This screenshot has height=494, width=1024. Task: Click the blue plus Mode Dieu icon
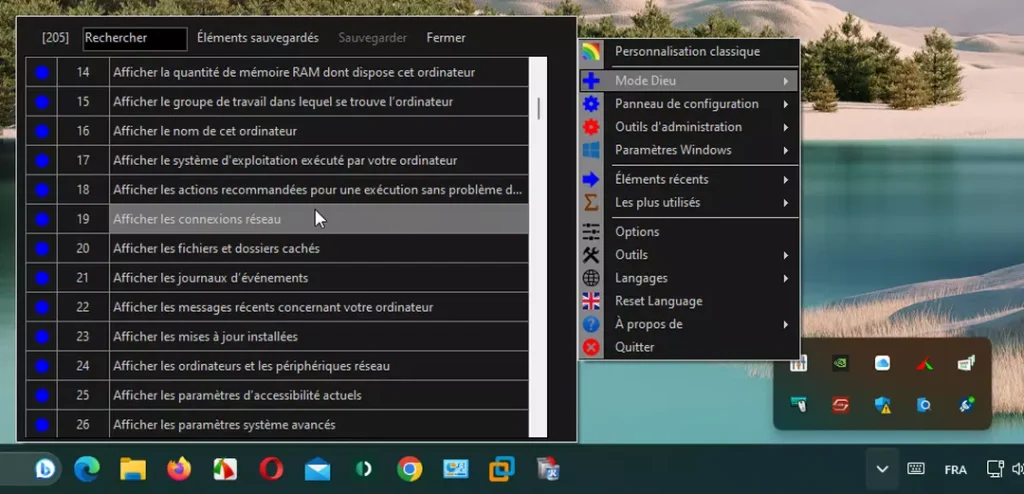(x=591, y=81)
